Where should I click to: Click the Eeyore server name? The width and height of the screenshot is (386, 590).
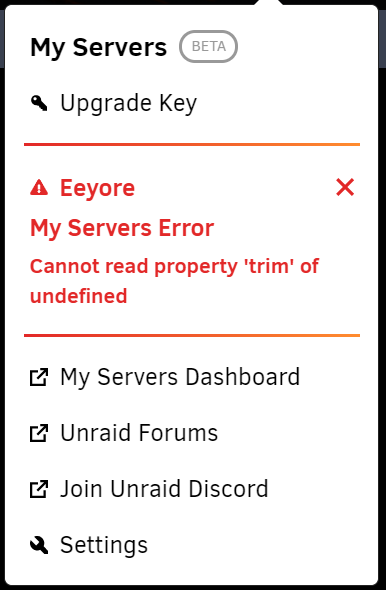click(97, 188)
